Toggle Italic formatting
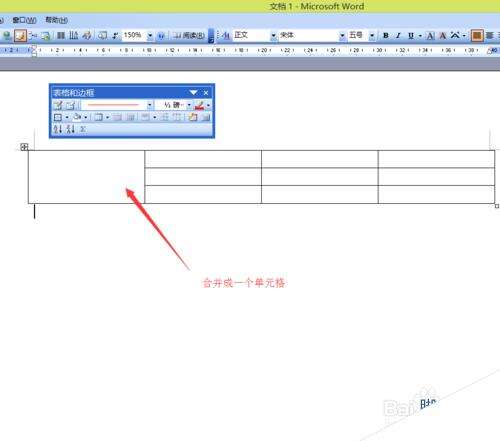 (398, 35)
